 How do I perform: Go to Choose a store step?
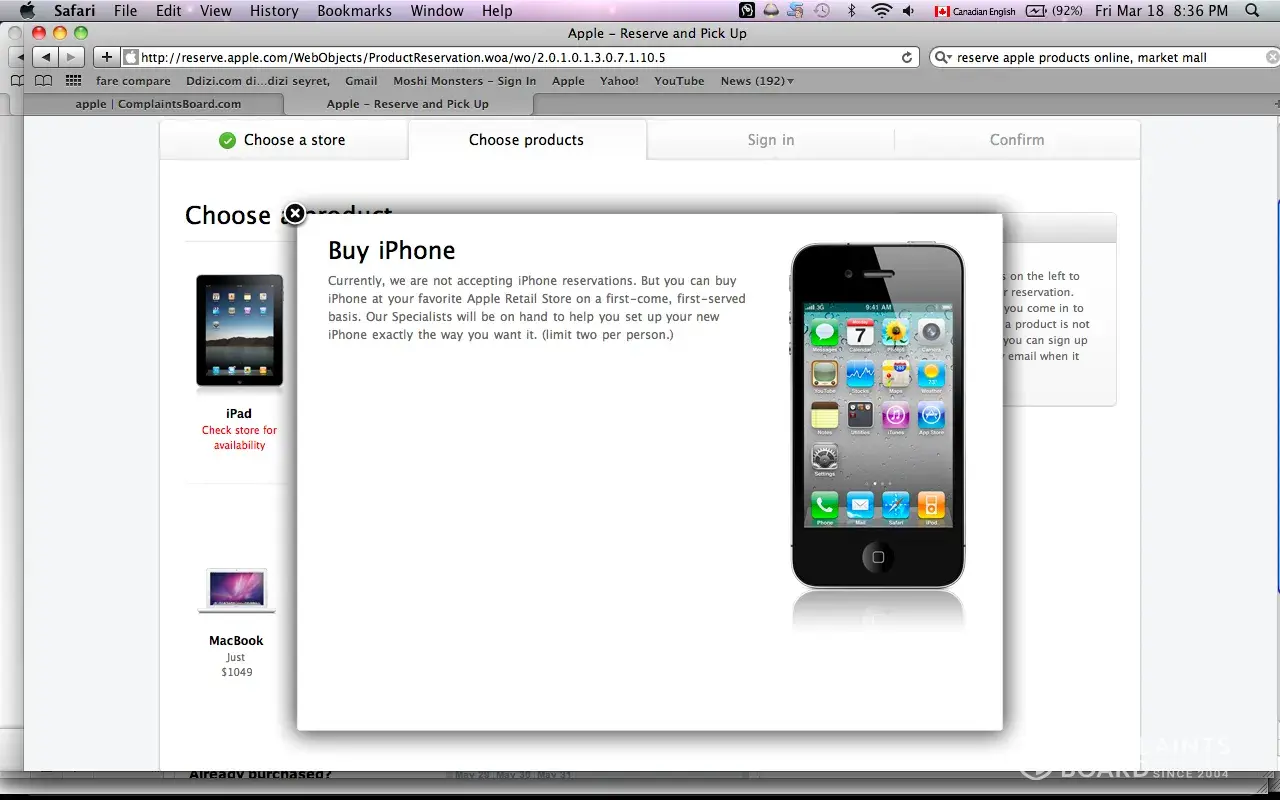click(283, 140)
